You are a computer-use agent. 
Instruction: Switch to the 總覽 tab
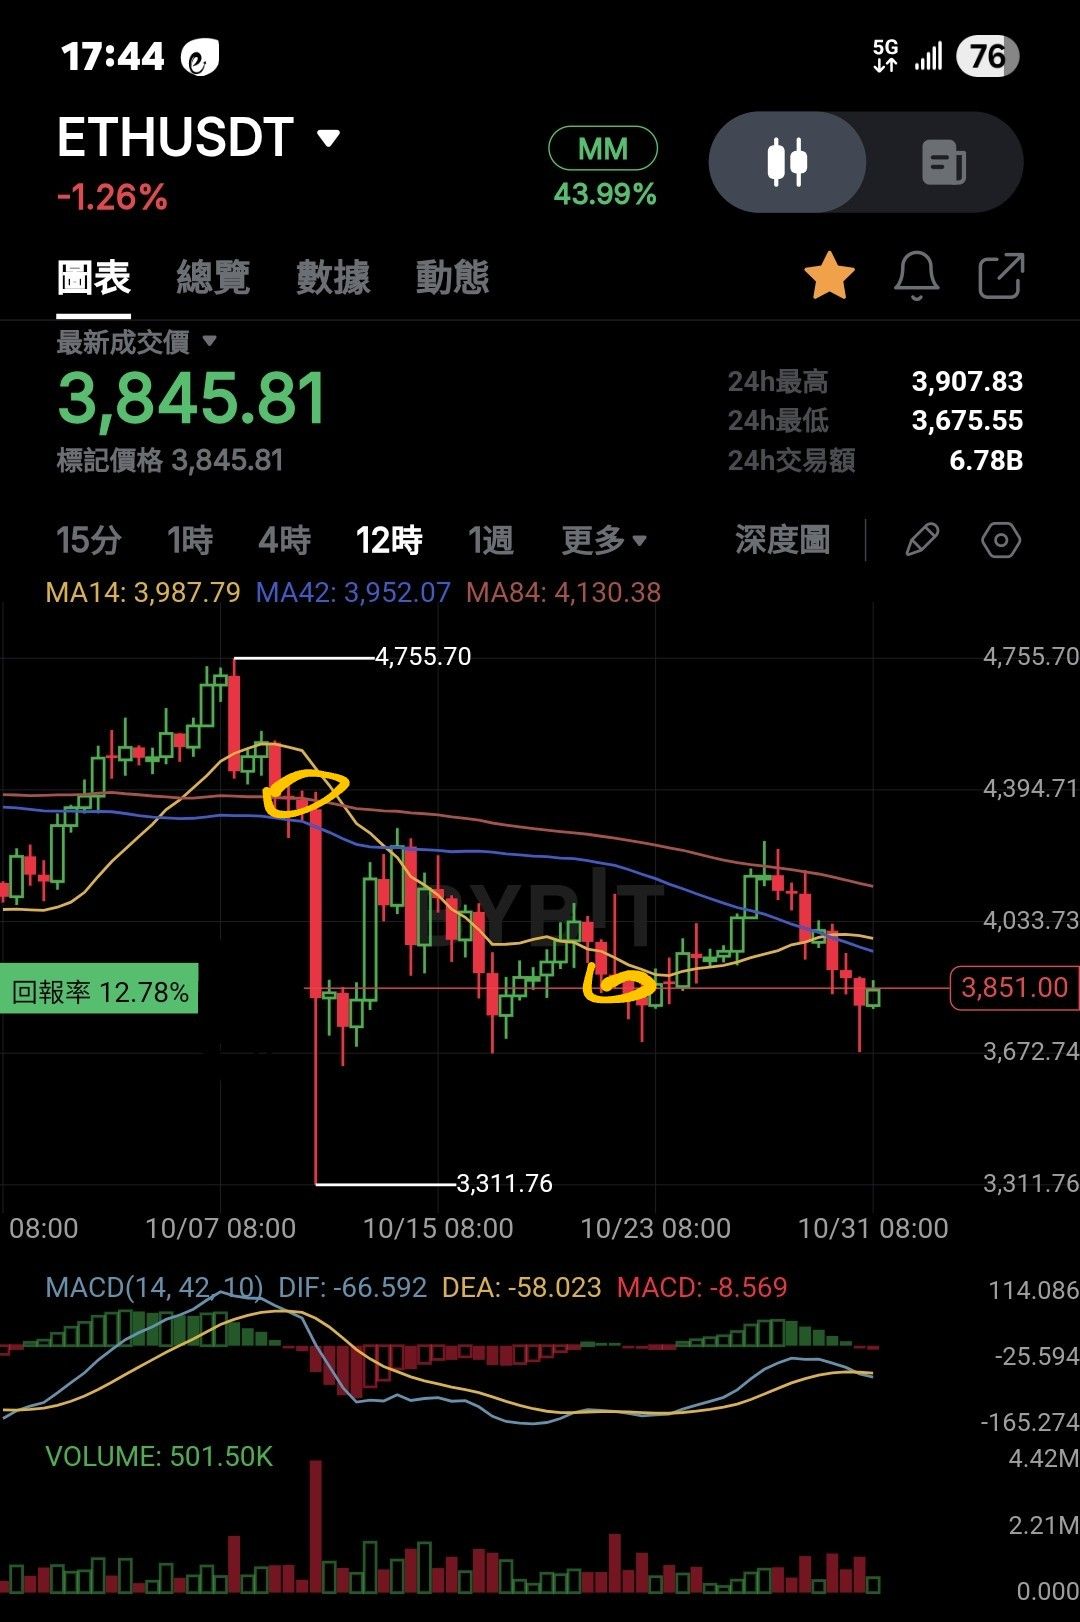click(213, 277)
